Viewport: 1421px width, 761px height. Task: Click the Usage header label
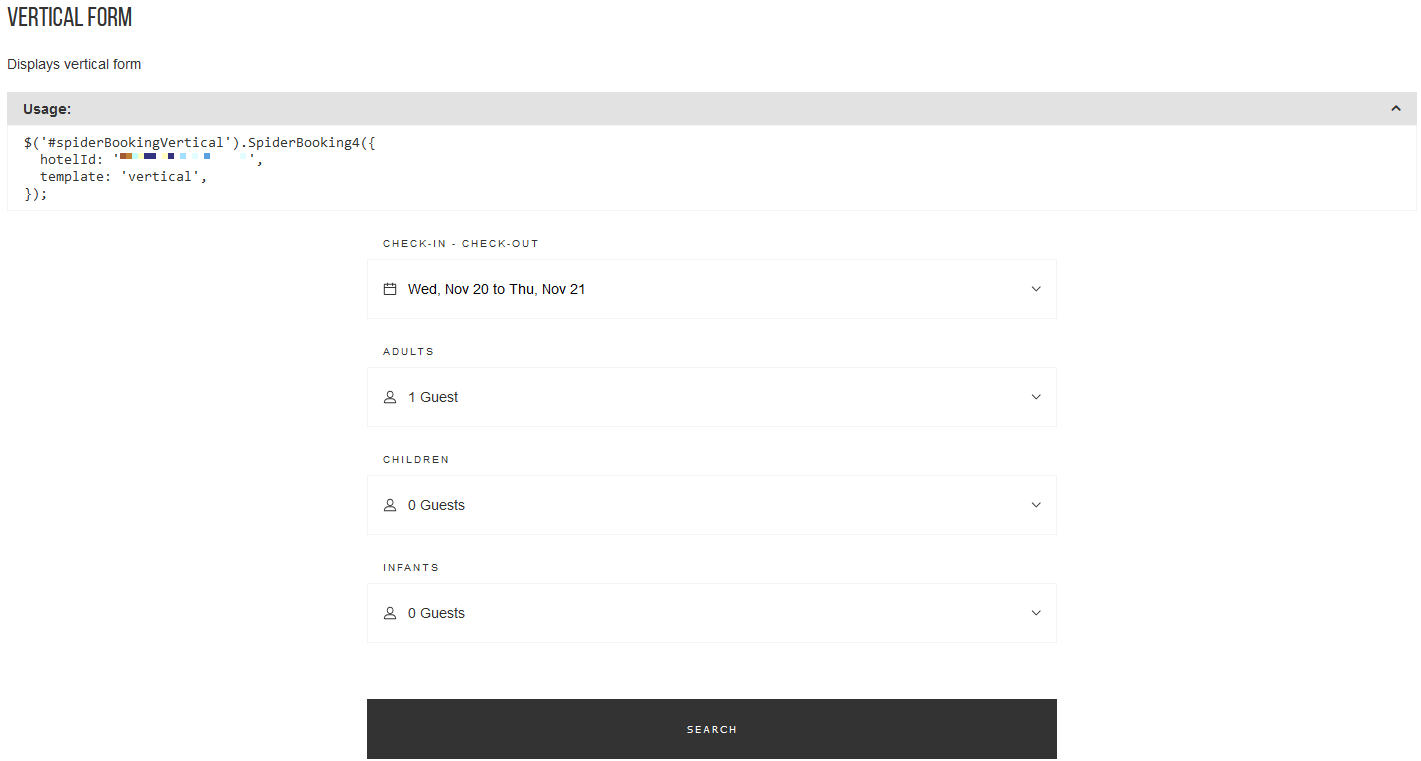click(47, 109)
